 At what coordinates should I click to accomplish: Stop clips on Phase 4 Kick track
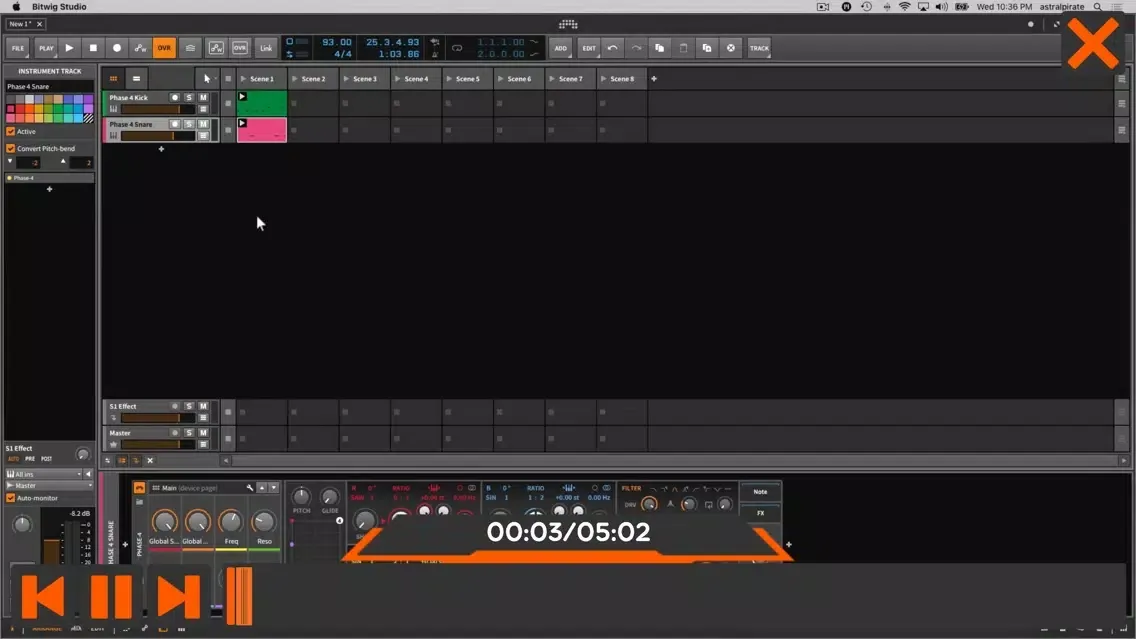tap(228, 103)
